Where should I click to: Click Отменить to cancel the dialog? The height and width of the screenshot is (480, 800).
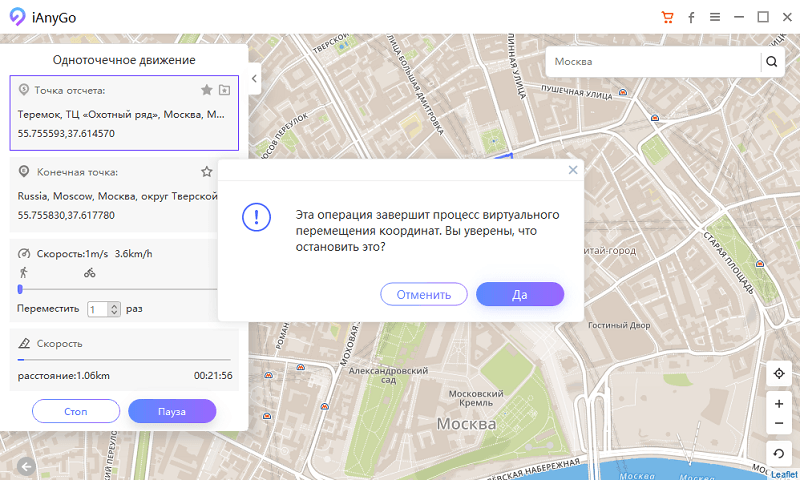tap(423, 294)
